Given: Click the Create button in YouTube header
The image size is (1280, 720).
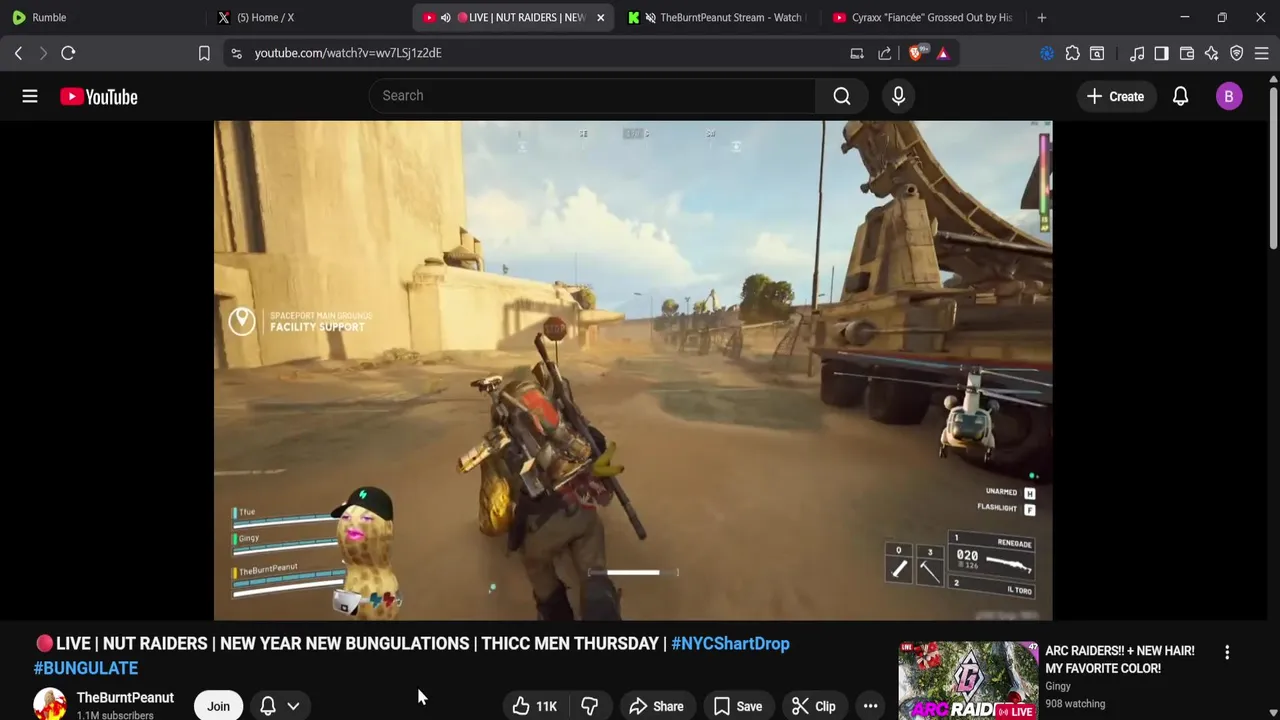Looking at the screenshot, I should 1115,96.
